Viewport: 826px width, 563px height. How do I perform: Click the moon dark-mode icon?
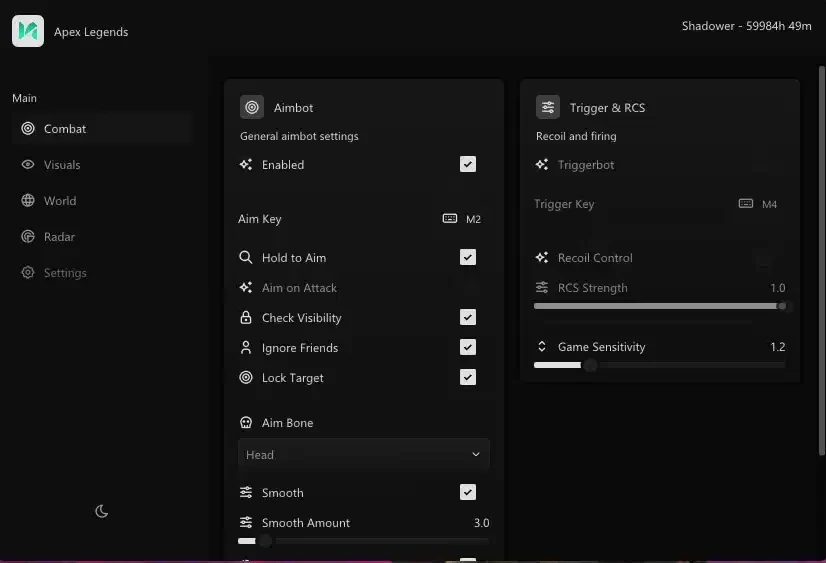coord(102,511)
